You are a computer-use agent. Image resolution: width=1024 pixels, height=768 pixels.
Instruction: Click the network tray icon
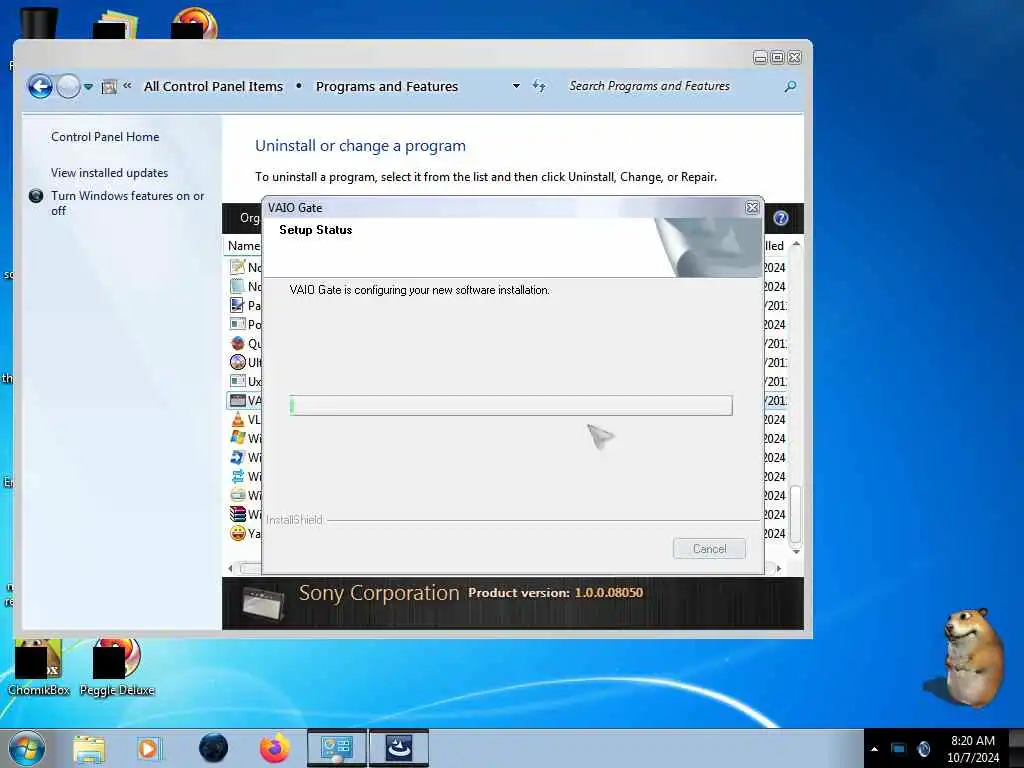(899, 748)
